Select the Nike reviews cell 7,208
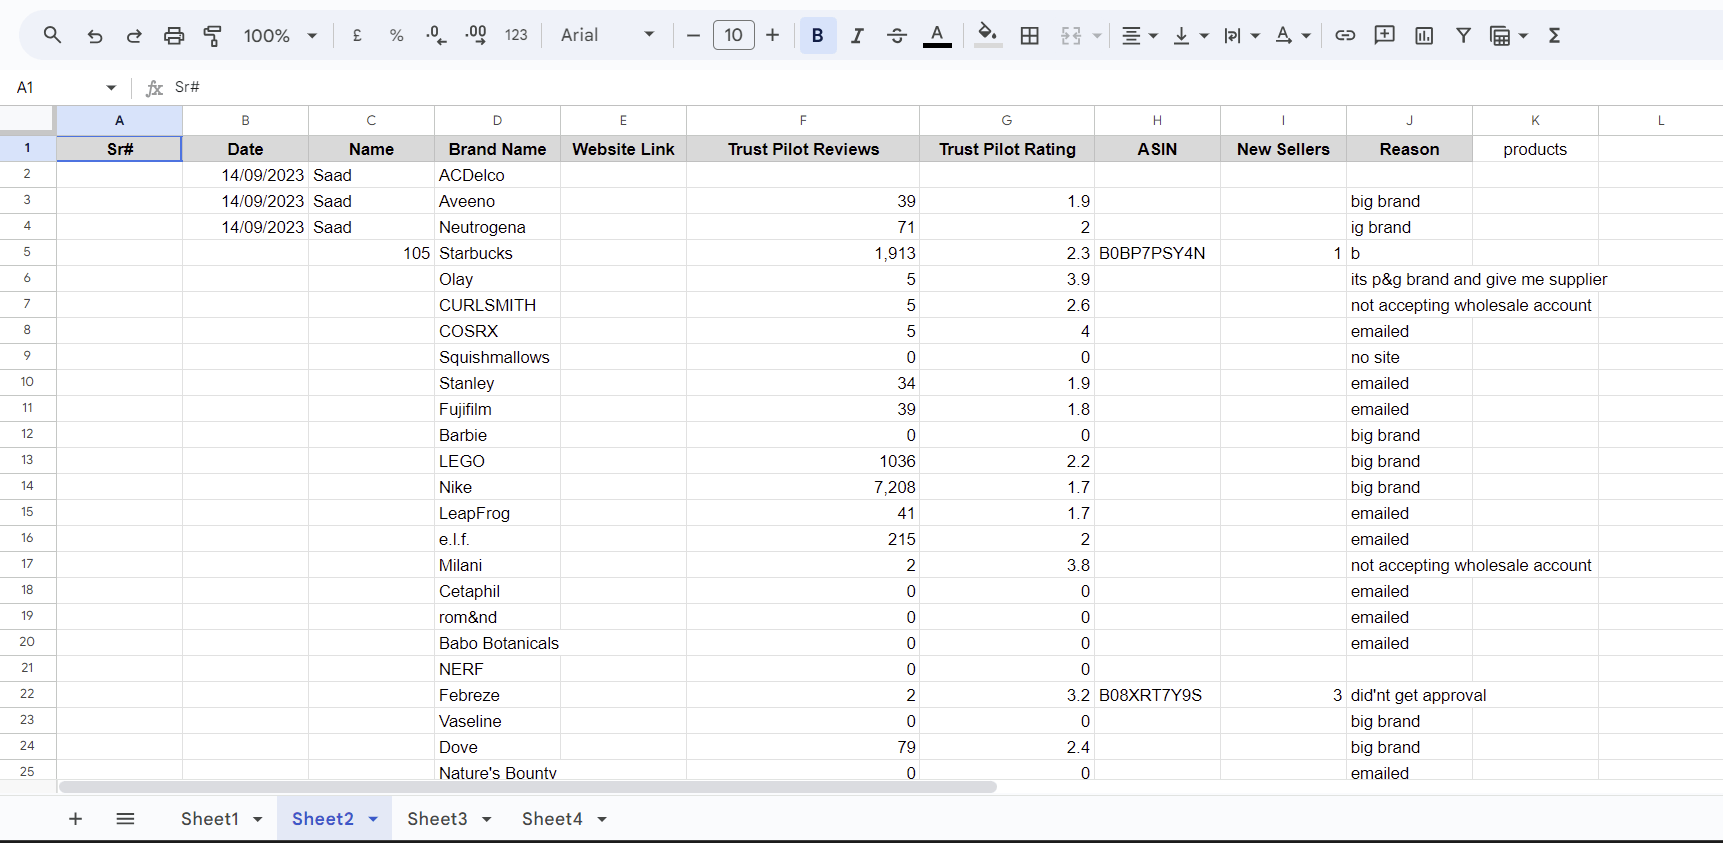 click(x=803, y=487)
